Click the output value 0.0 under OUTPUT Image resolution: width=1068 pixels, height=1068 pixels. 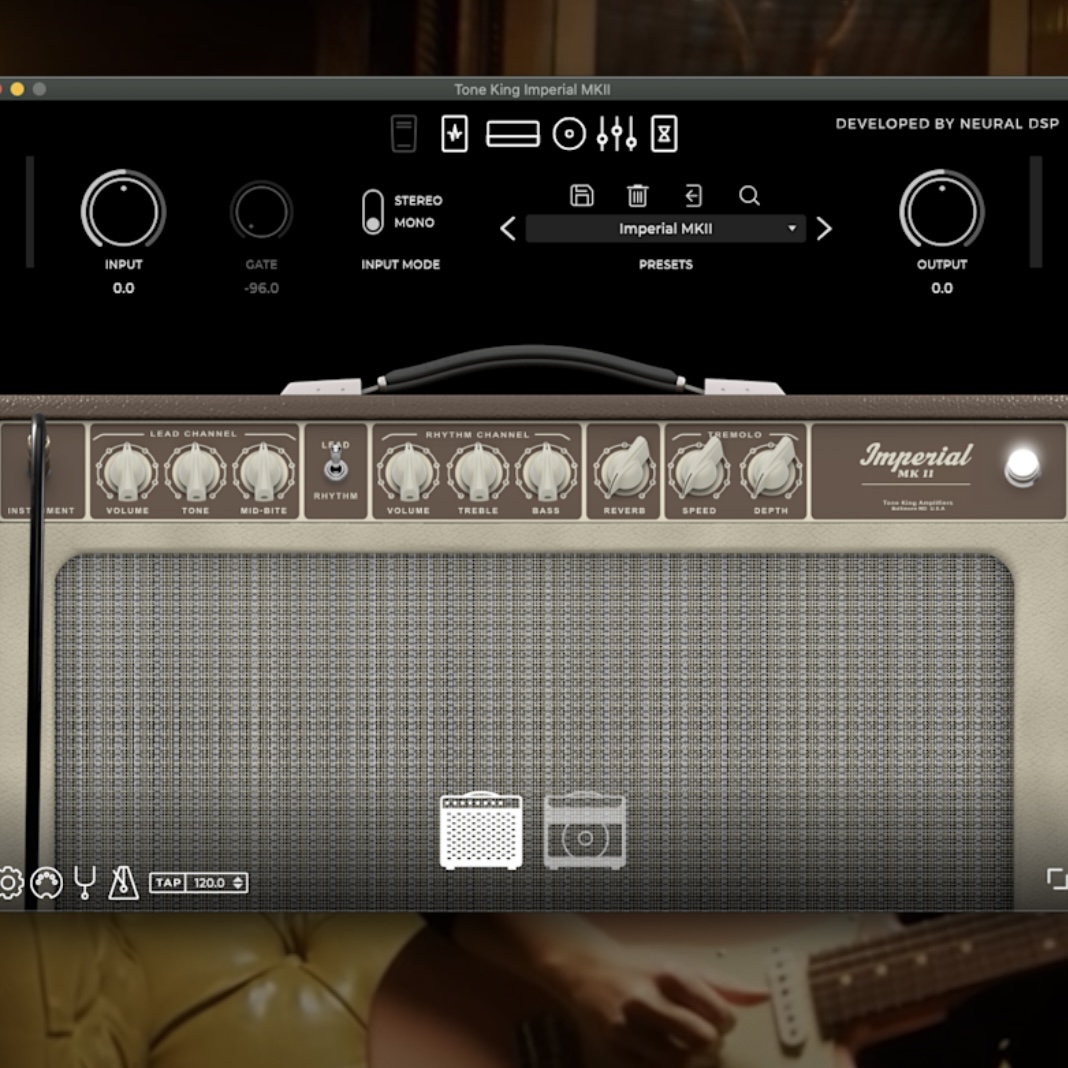pos(942,288)
